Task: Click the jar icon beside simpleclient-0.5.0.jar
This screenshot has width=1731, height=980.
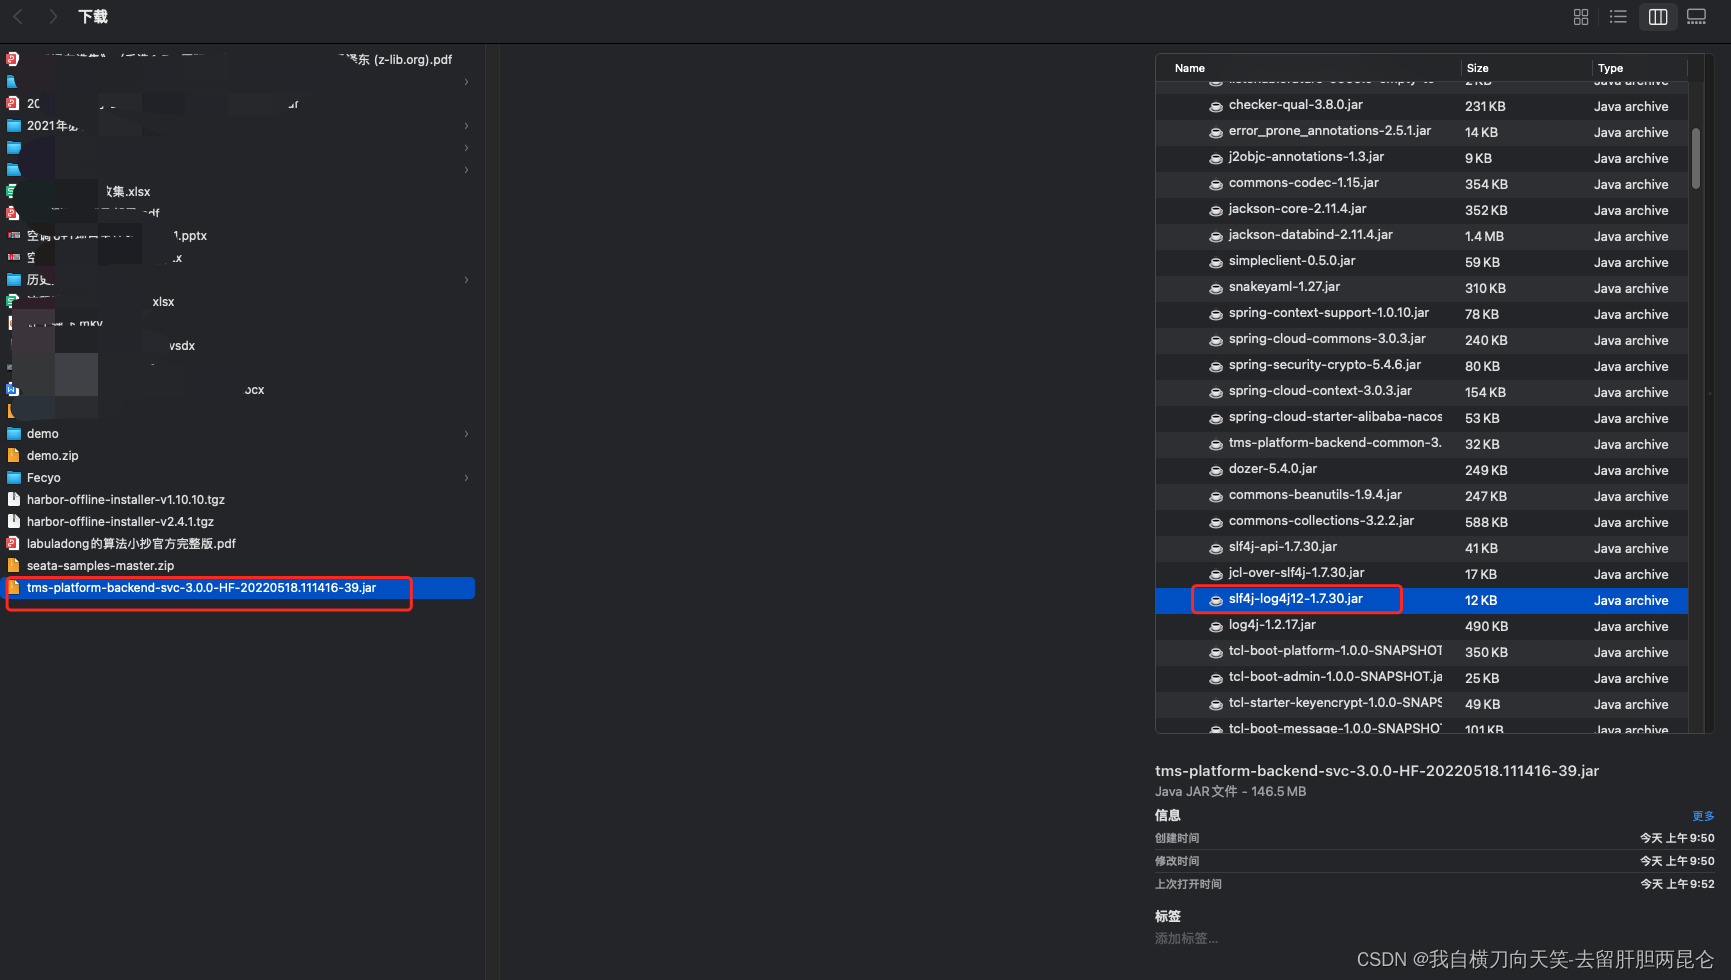Action: [x=1216, y=262]
